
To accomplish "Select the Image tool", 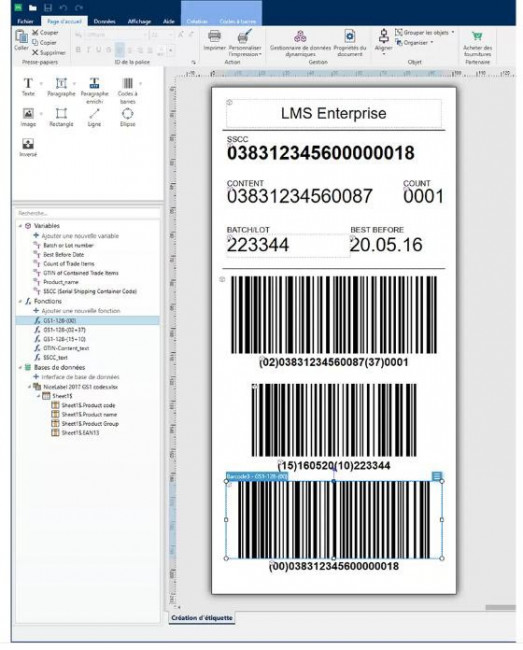I will click(28, 117).
